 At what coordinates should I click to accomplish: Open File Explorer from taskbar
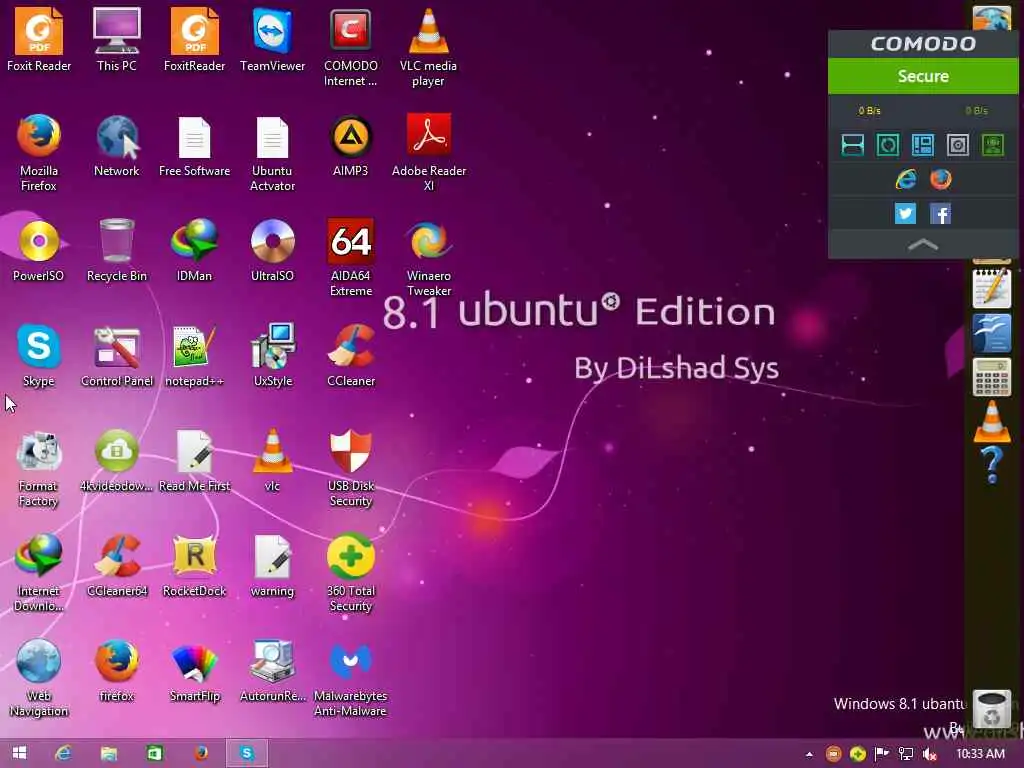pyautogui.click(x=109, y=753)
